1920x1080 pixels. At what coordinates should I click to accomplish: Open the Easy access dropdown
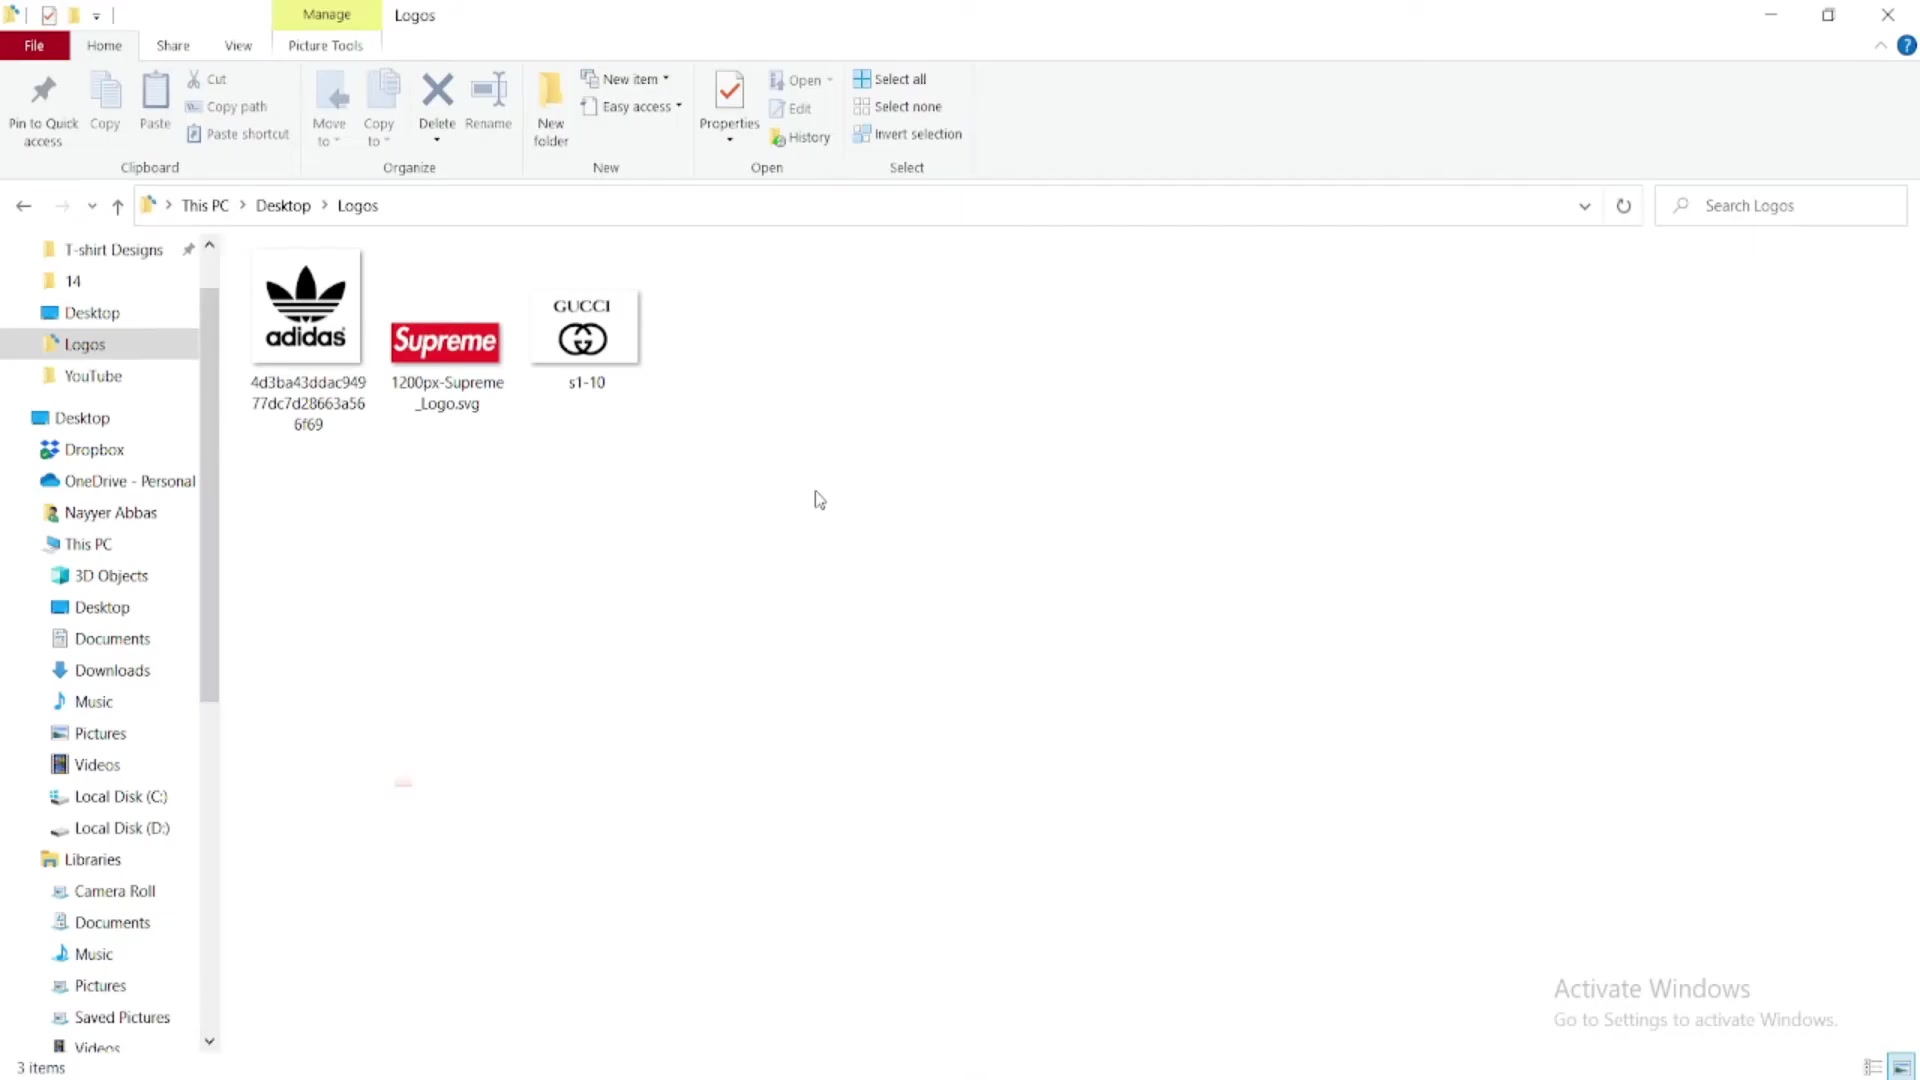click(632, 106)
